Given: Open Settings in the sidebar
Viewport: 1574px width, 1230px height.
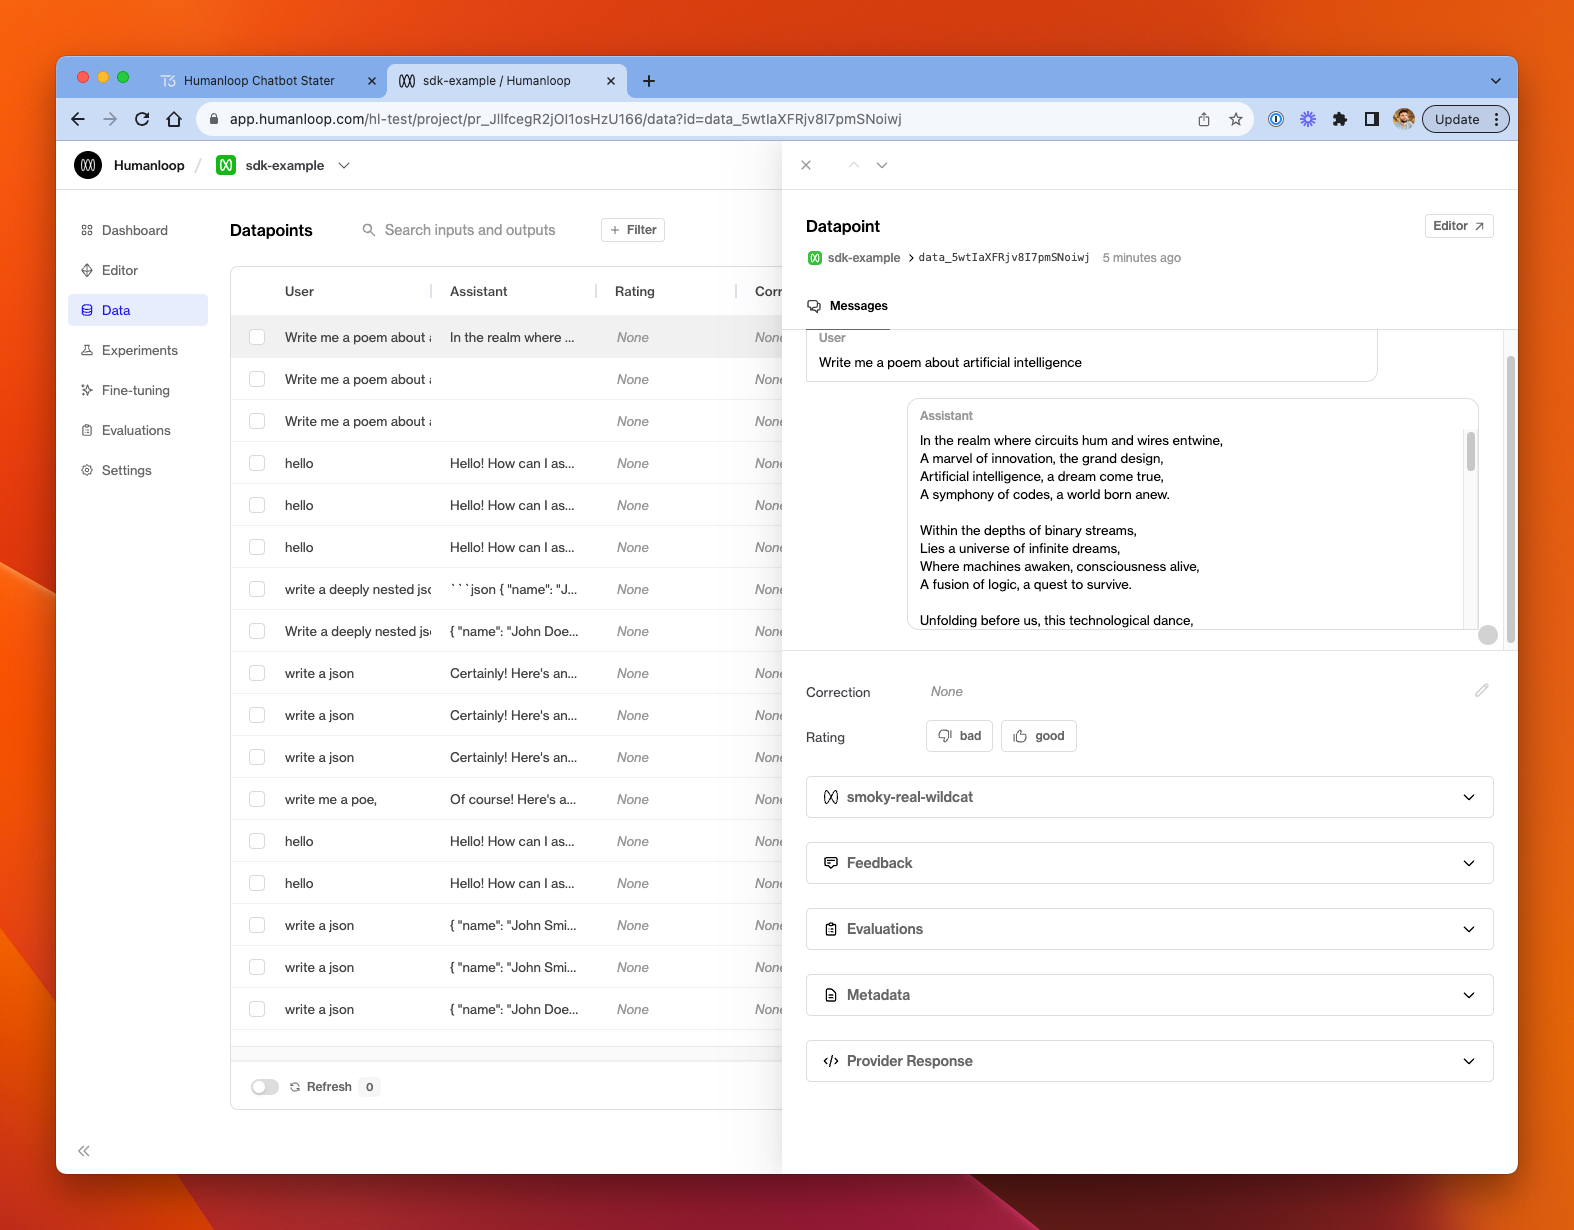Looking at the screenshot, I should [138, 470].
